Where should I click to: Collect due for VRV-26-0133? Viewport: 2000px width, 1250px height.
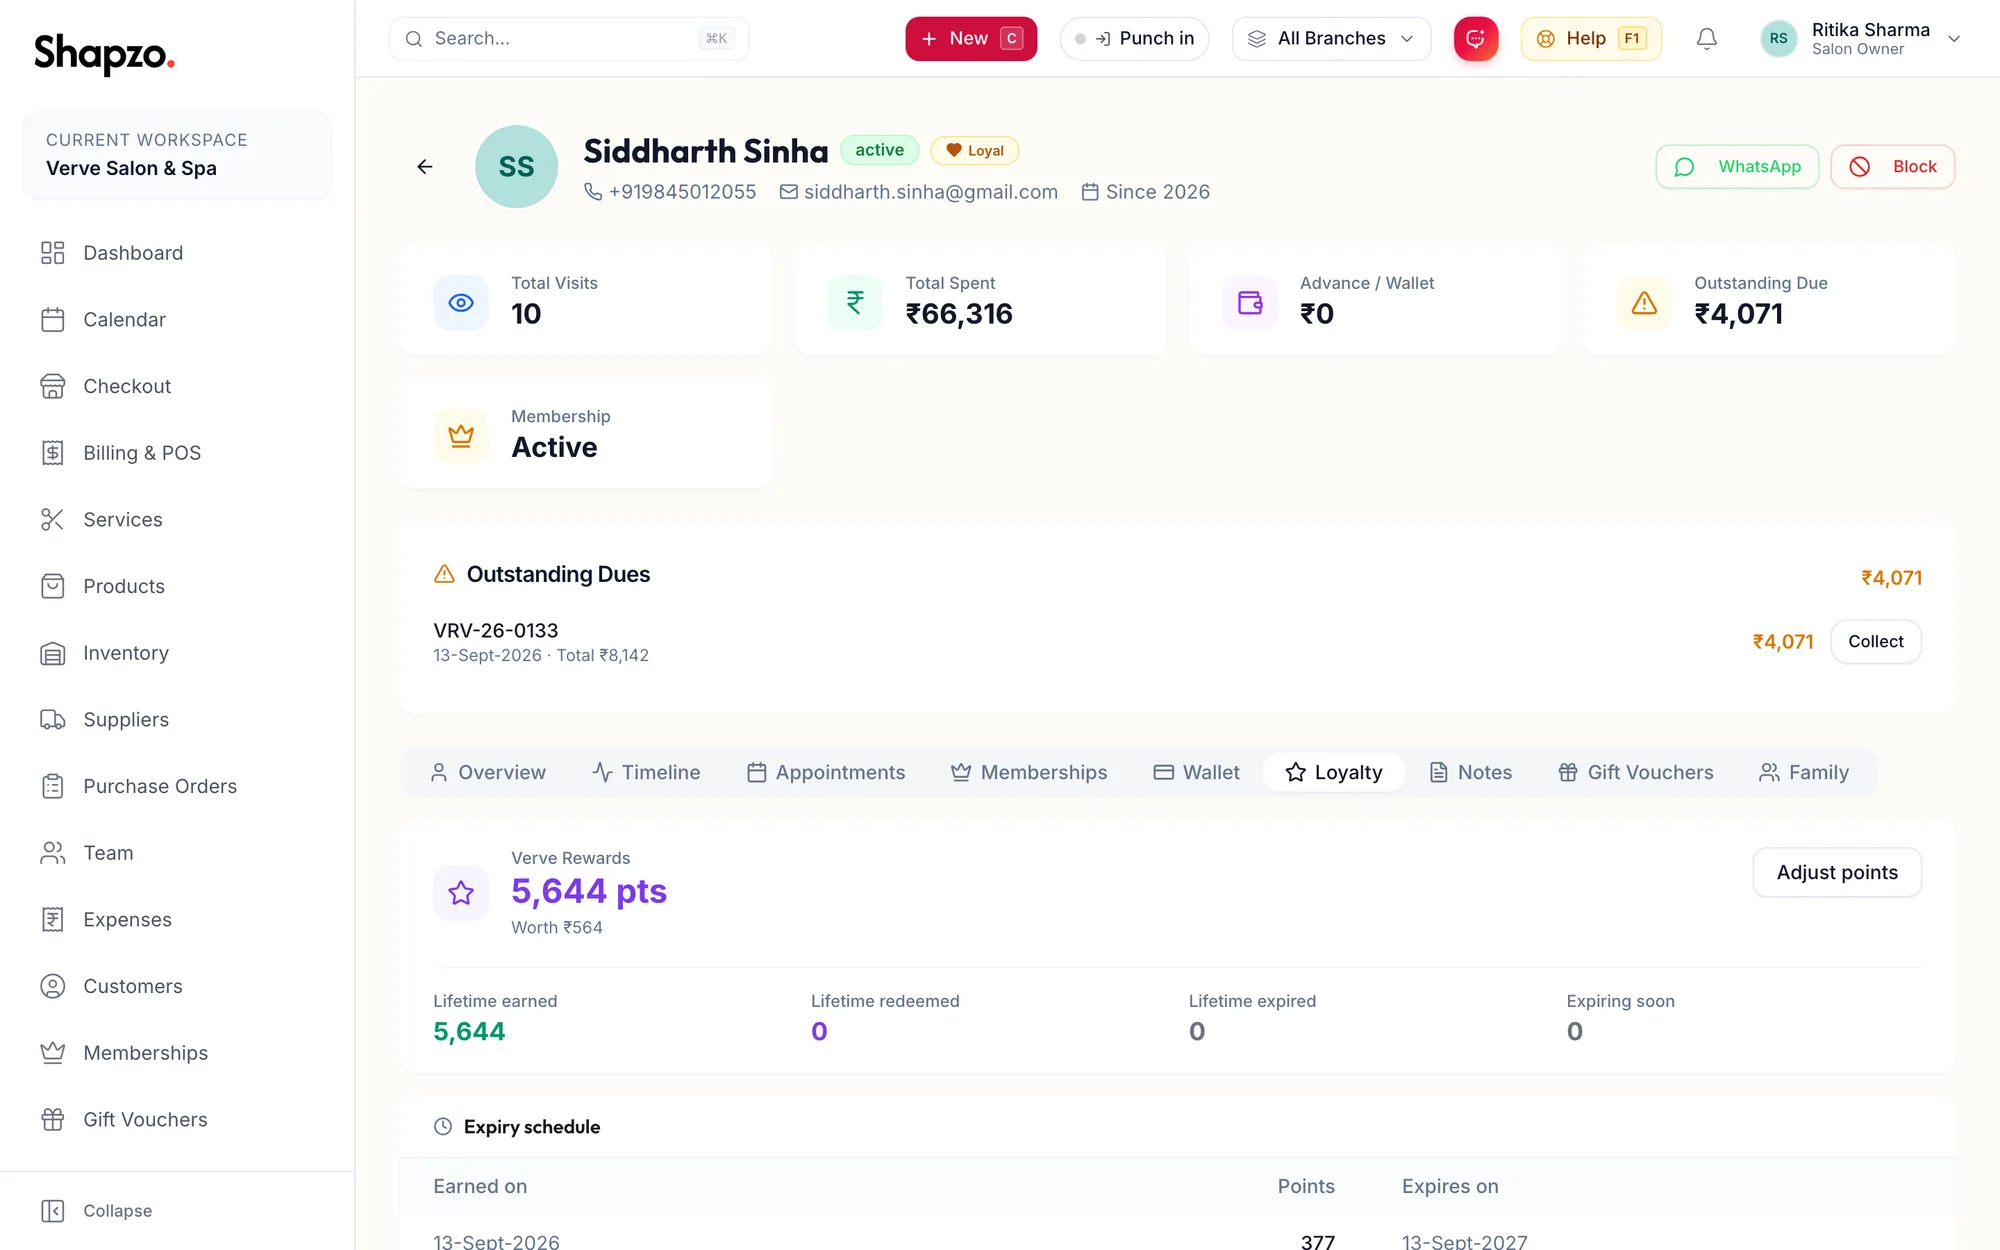coord(1876,642)
